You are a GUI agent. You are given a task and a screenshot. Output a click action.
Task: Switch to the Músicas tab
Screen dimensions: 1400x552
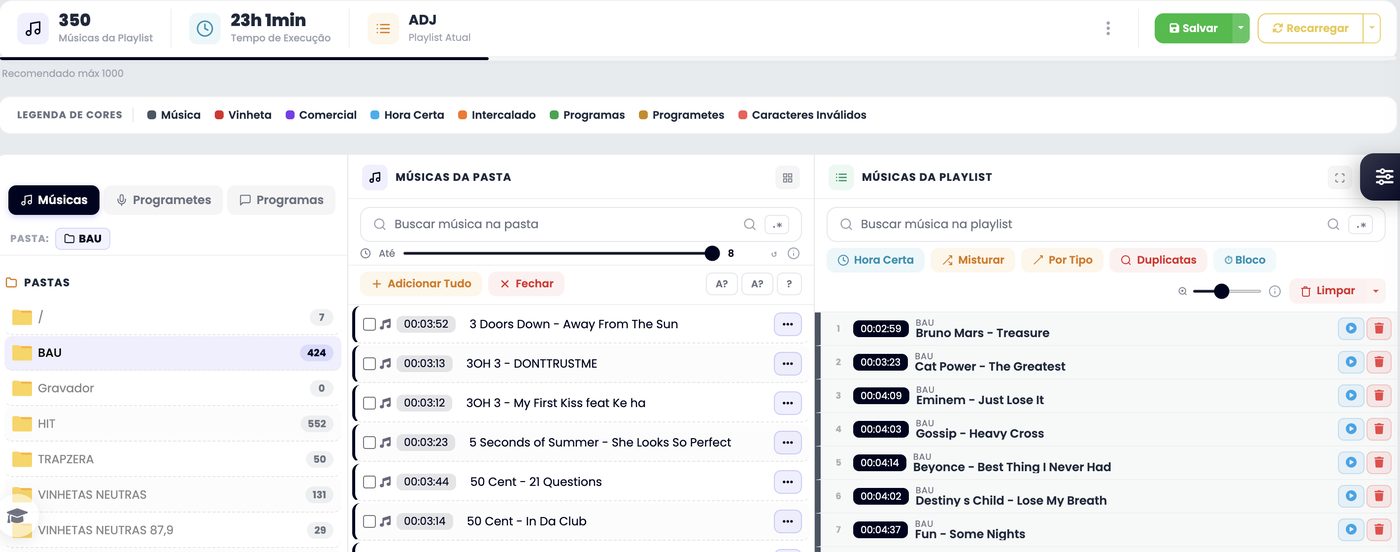tap(54, 200)
